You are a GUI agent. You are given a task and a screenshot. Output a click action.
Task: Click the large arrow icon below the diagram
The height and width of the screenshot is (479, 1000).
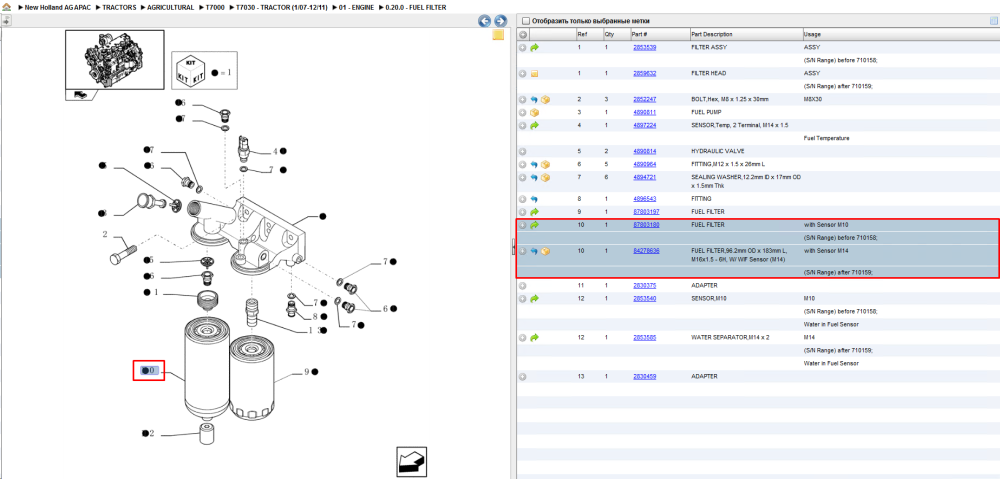click(x=411, y=461)
